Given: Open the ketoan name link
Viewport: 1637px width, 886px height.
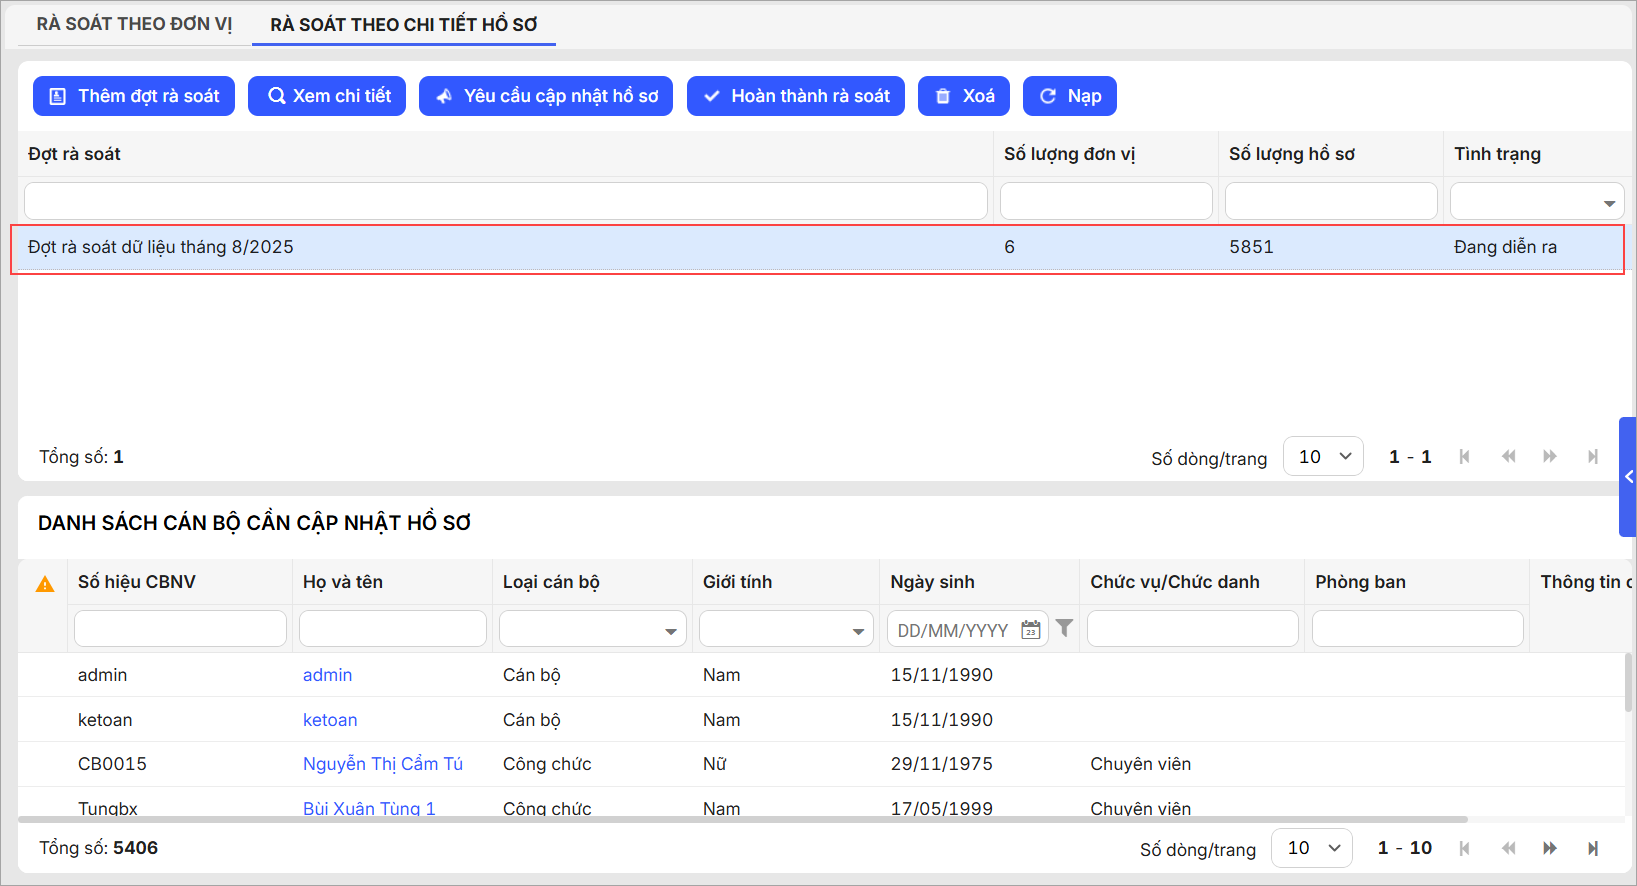Looking at the screenshot, I should 330,720.
